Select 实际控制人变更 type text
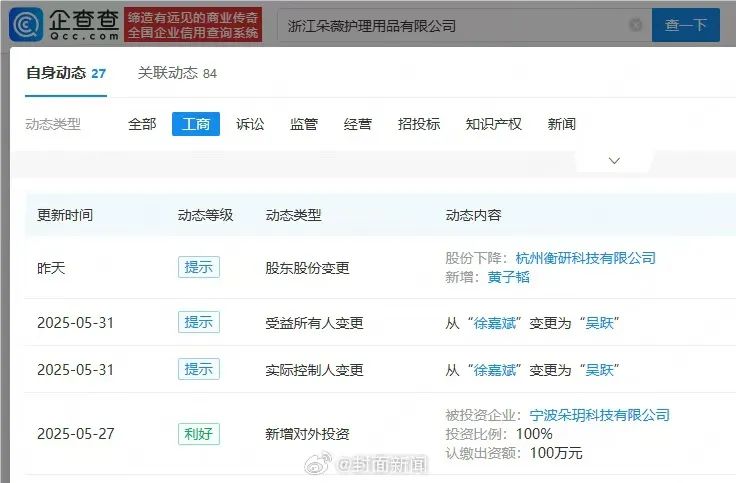 [314, 370]
